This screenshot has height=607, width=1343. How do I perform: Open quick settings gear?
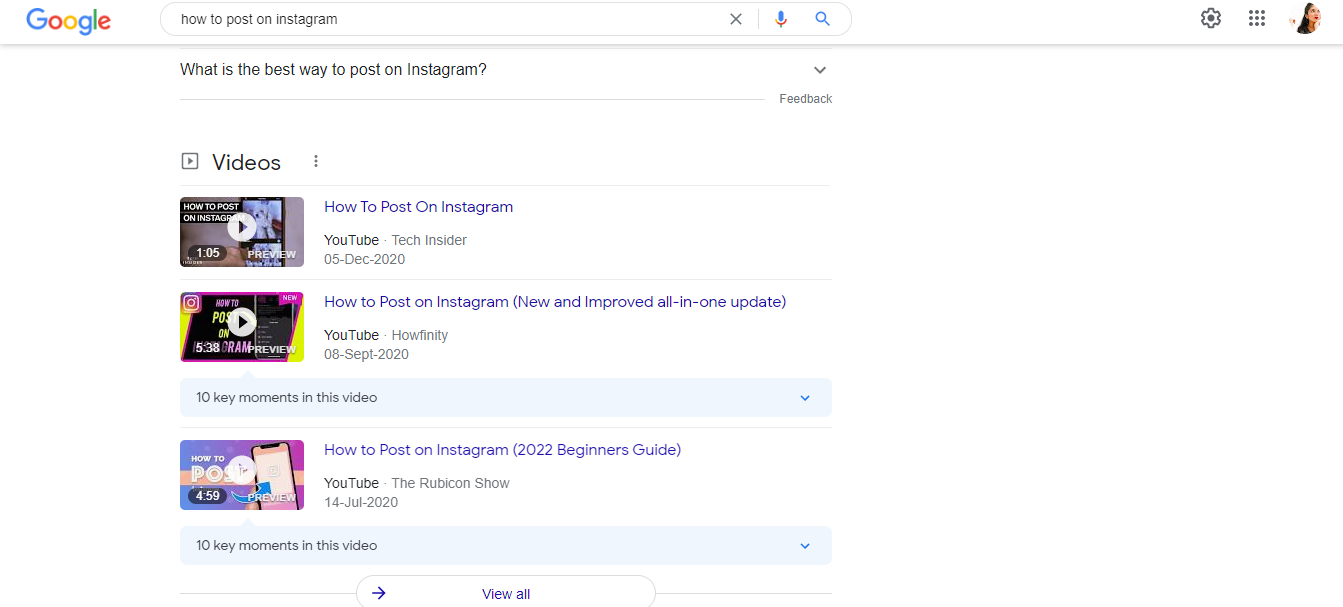[1210, 18]
